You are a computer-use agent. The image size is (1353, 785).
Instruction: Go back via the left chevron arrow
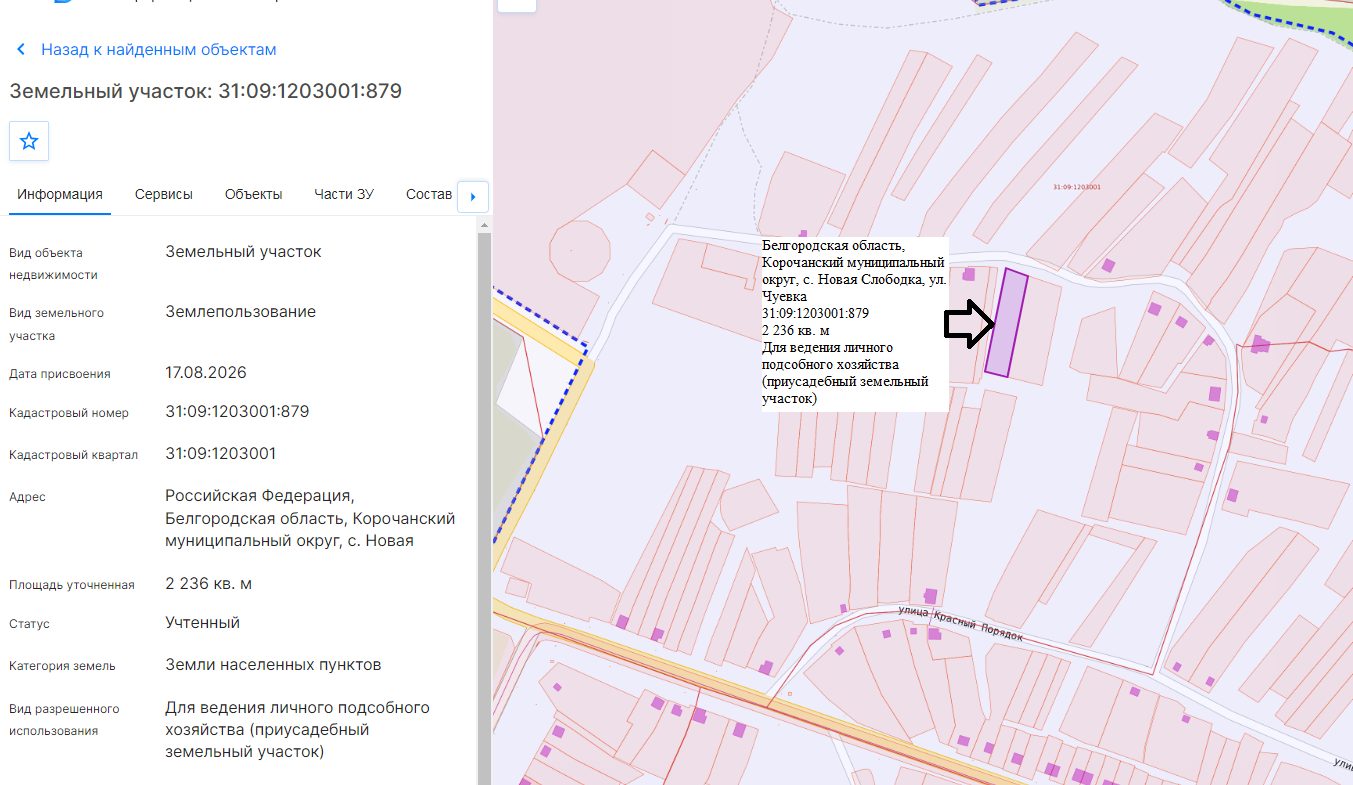click(21, 49)
